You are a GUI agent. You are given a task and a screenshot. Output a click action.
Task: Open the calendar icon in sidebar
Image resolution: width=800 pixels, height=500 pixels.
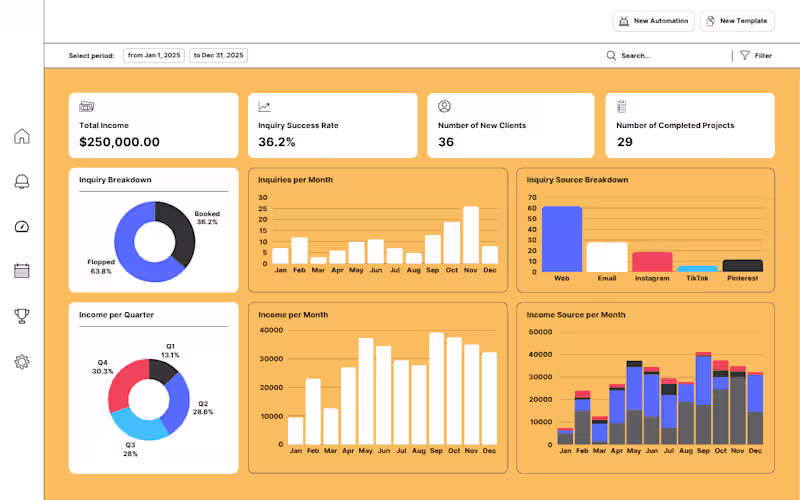click(21, 271)
